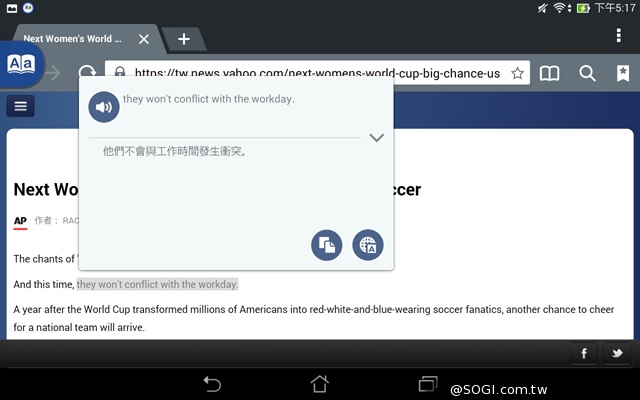Reload the current page
This screenshot has height=400, width=640.
[87, 71]
